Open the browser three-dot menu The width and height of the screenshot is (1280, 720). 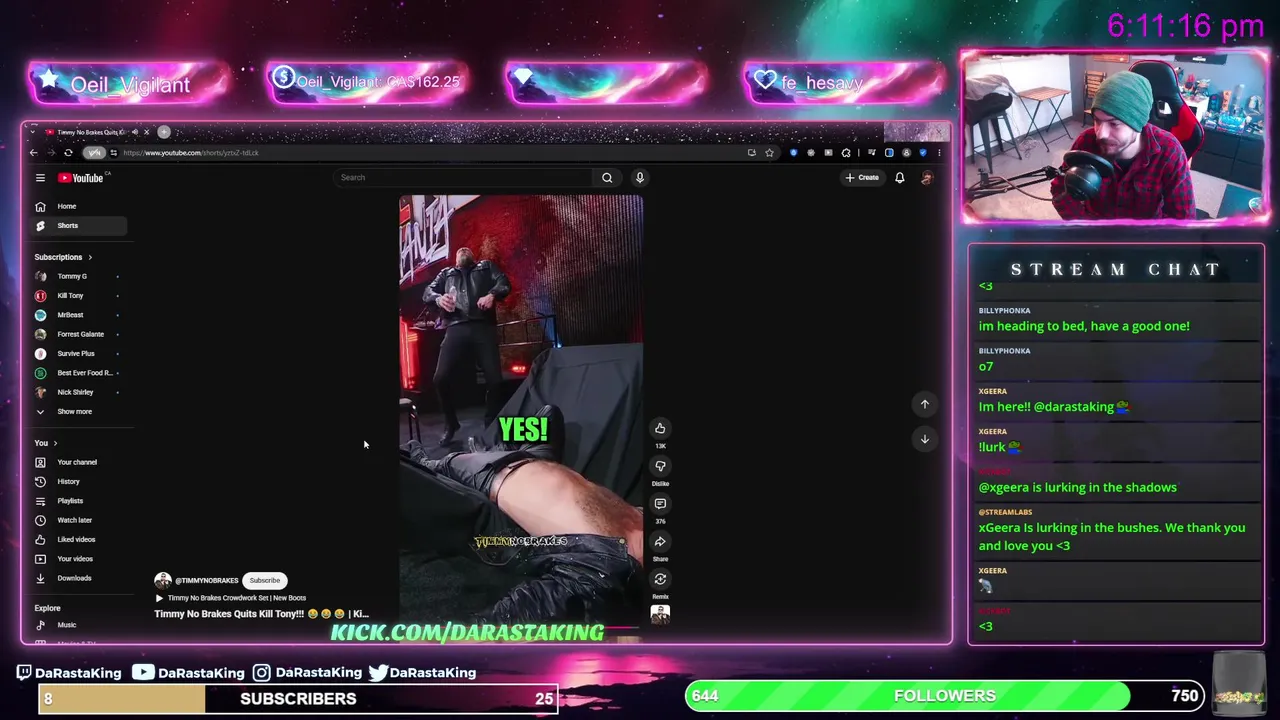(x=938, y=153)
